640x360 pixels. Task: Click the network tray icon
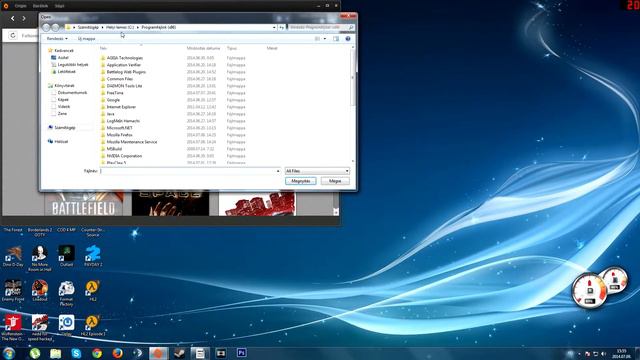(596, 354)
